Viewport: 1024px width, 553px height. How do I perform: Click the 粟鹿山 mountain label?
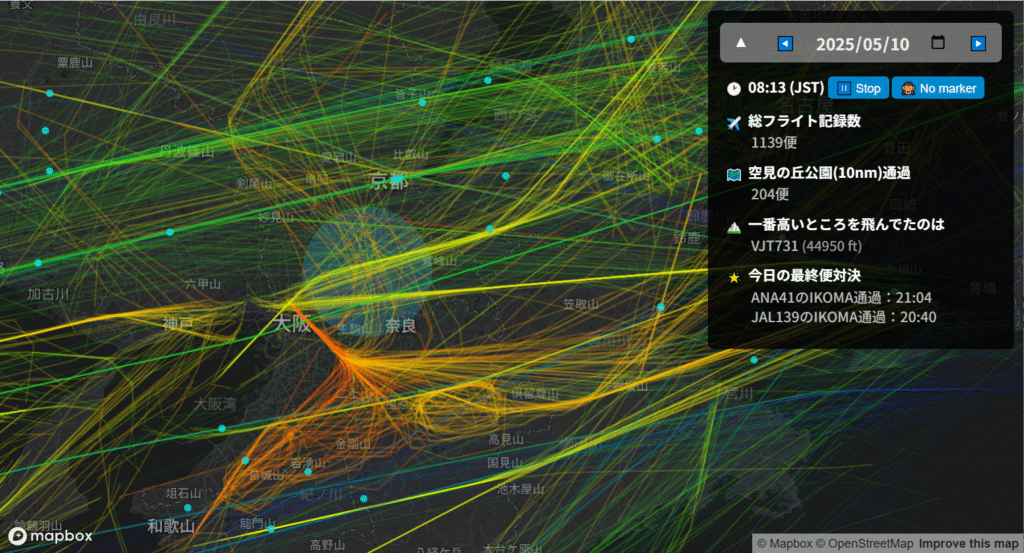[x=75, y=63]
